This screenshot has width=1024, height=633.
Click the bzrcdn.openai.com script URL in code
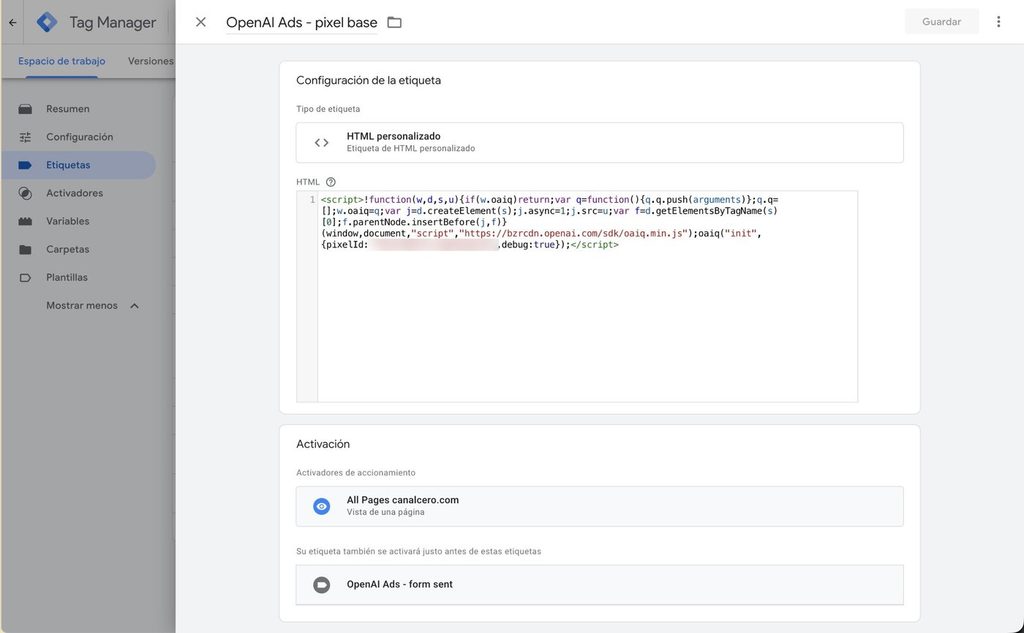(x=573, y=233)
